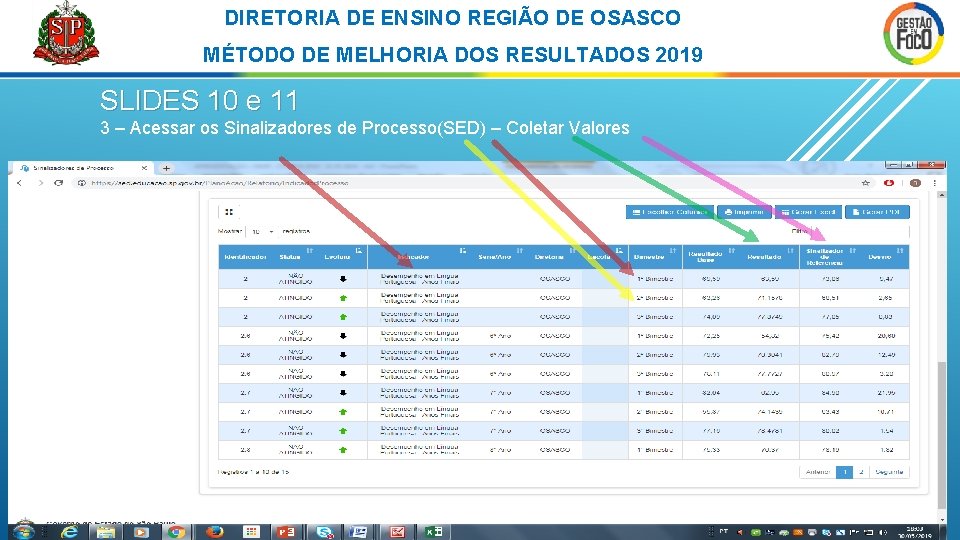Sort table by Evolução column header
The image size is (960, 540).
click(341, 257)
